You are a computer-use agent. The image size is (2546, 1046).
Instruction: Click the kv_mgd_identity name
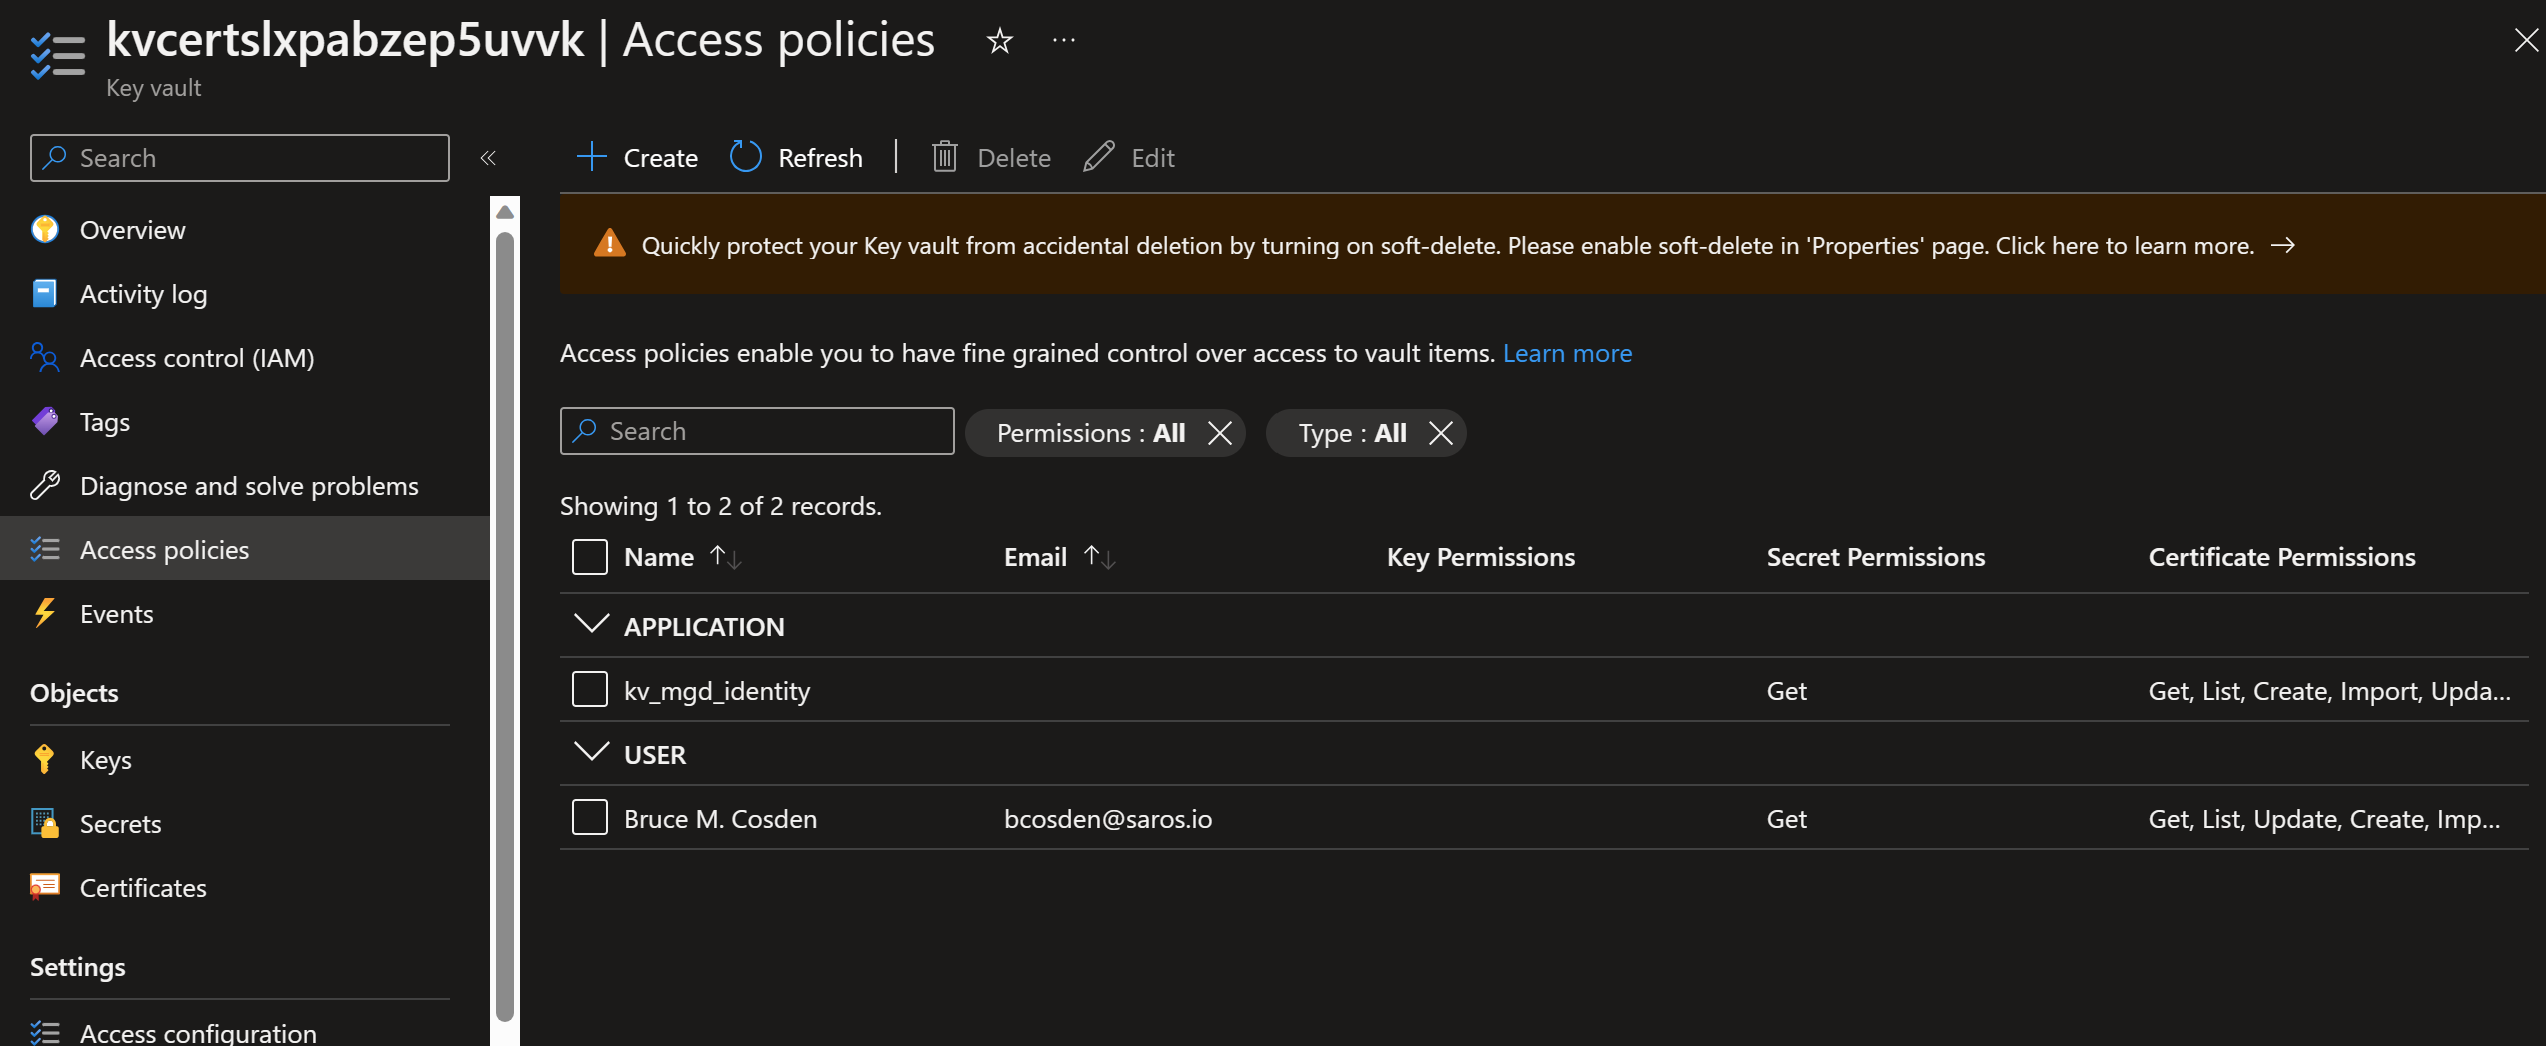pos(717,691)
